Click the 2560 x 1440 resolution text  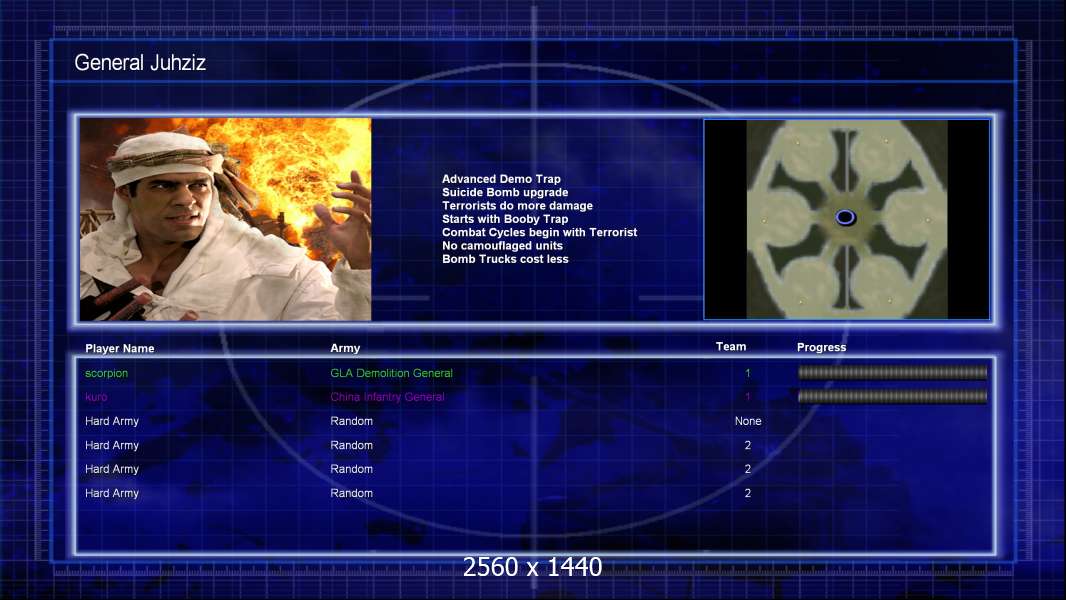pos(532,567)
